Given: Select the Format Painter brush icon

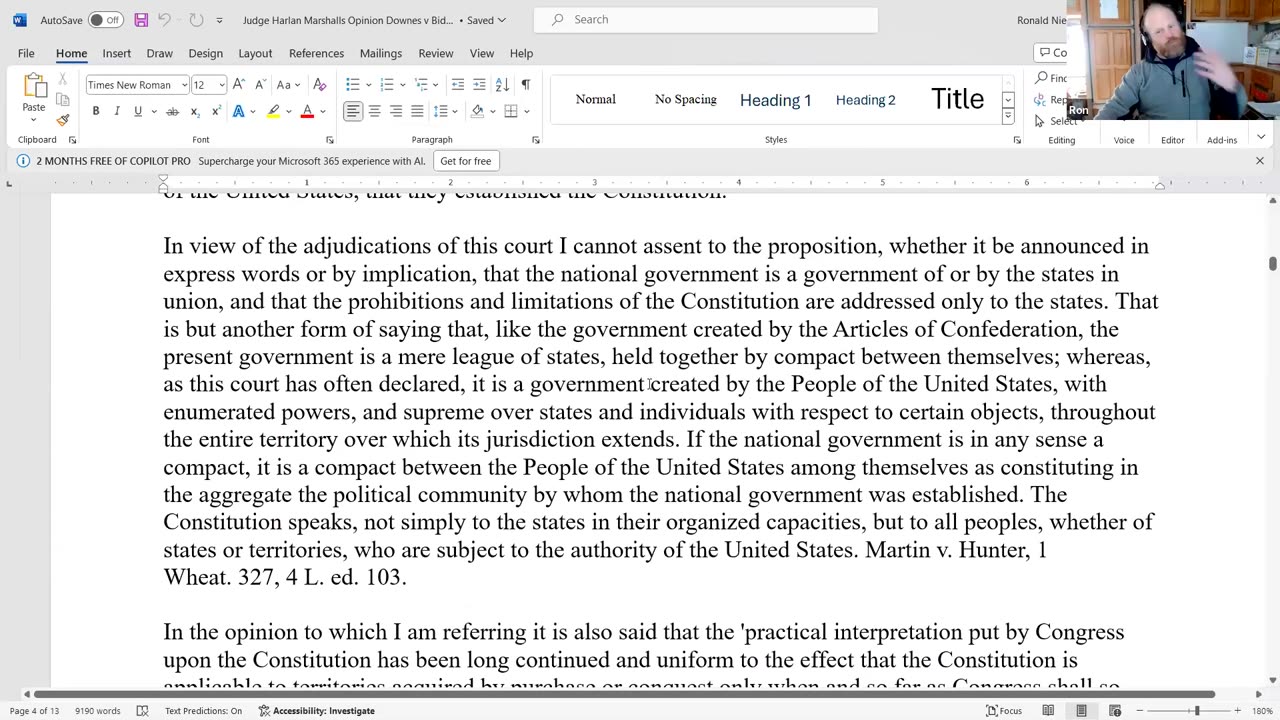Looking at the screenshot, I should pyautogui.click(x=63, y=120).
